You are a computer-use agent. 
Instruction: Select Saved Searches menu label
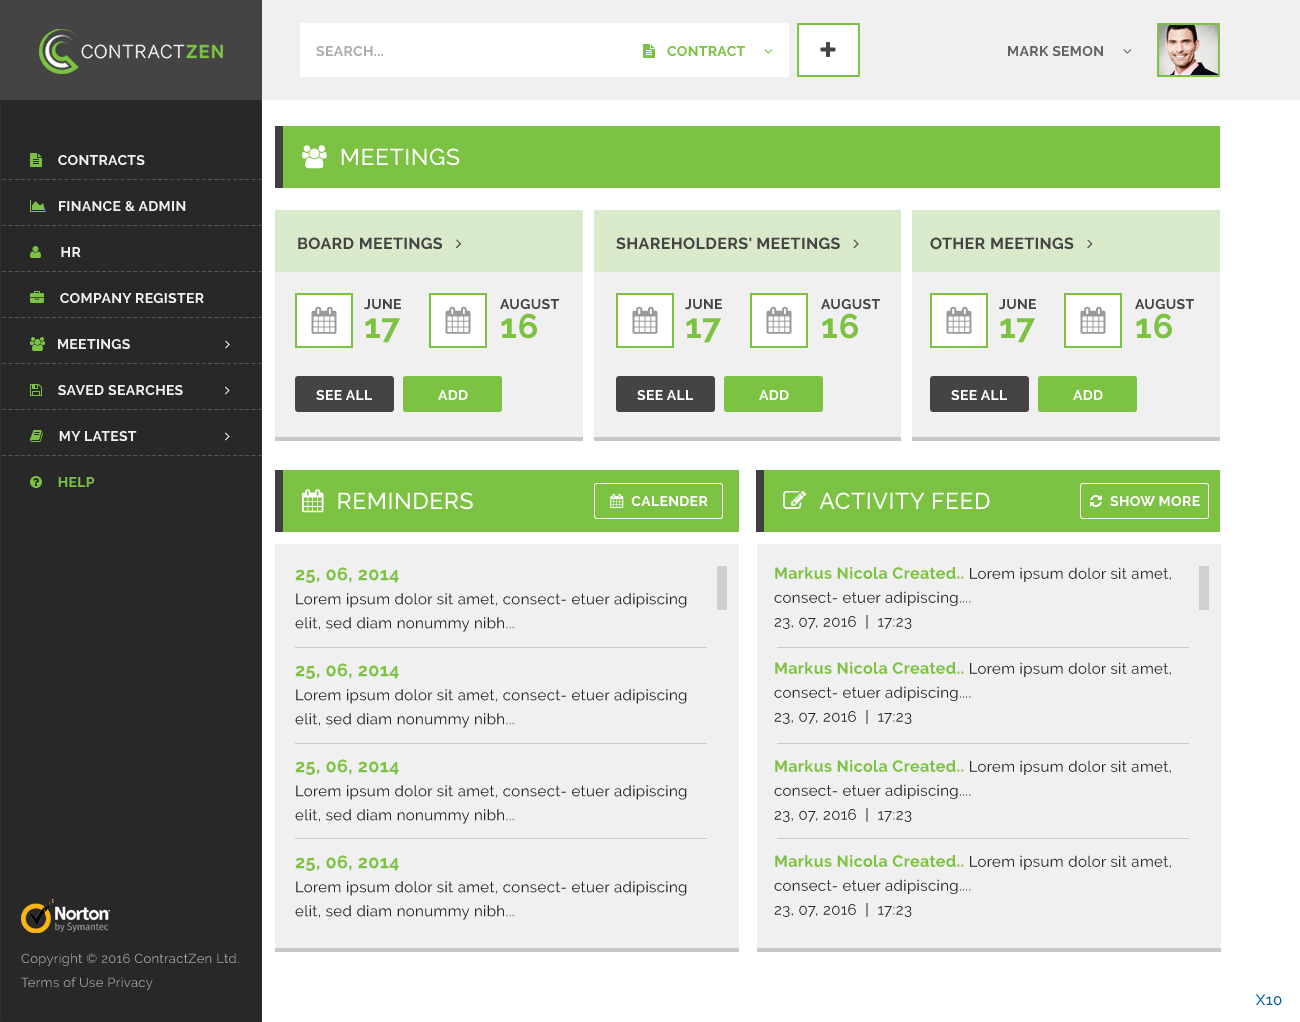pos(120,390)
